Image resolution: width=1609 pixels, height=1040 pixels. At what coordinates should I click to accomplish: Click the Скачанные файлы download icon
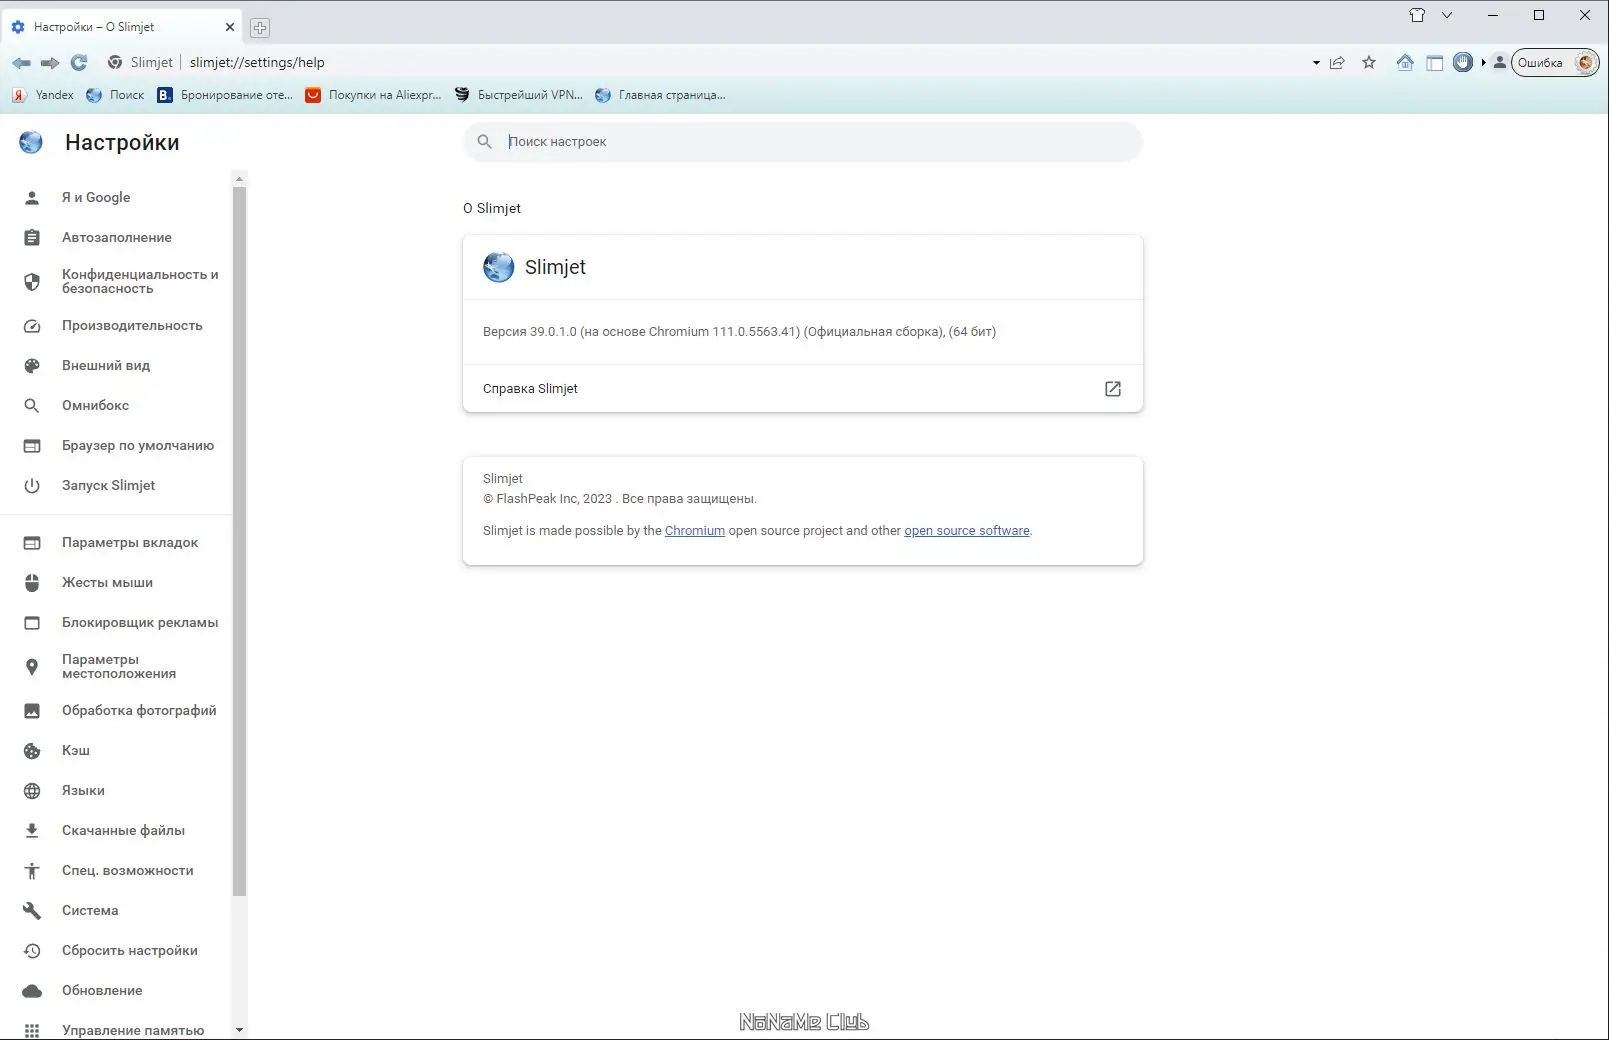coord(32,831)
